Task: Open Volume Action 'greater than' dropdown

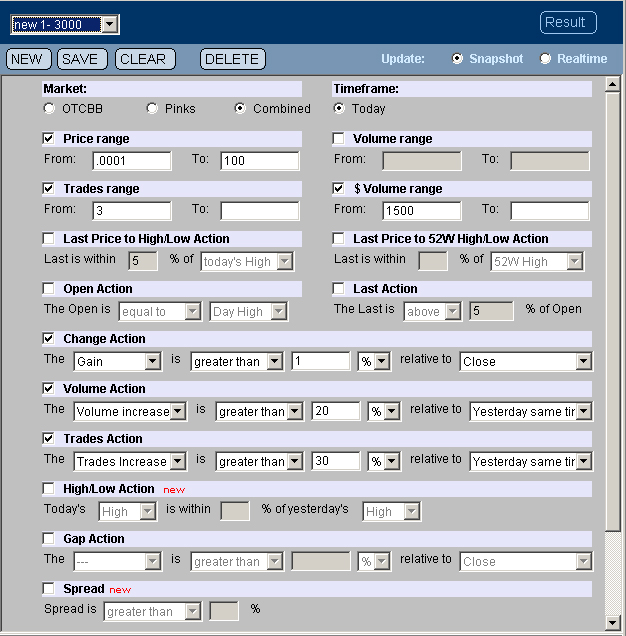Action: tap(260, 411)
